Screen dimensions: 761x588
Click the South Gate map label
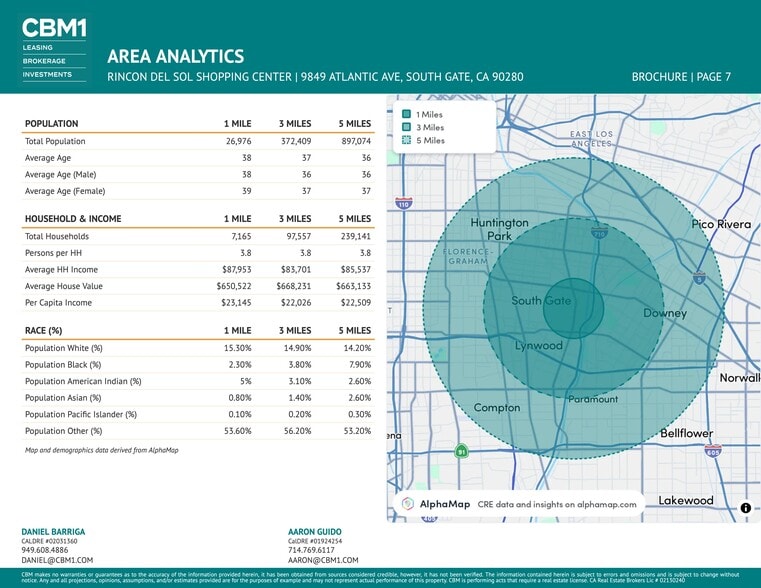click(541, 301)
